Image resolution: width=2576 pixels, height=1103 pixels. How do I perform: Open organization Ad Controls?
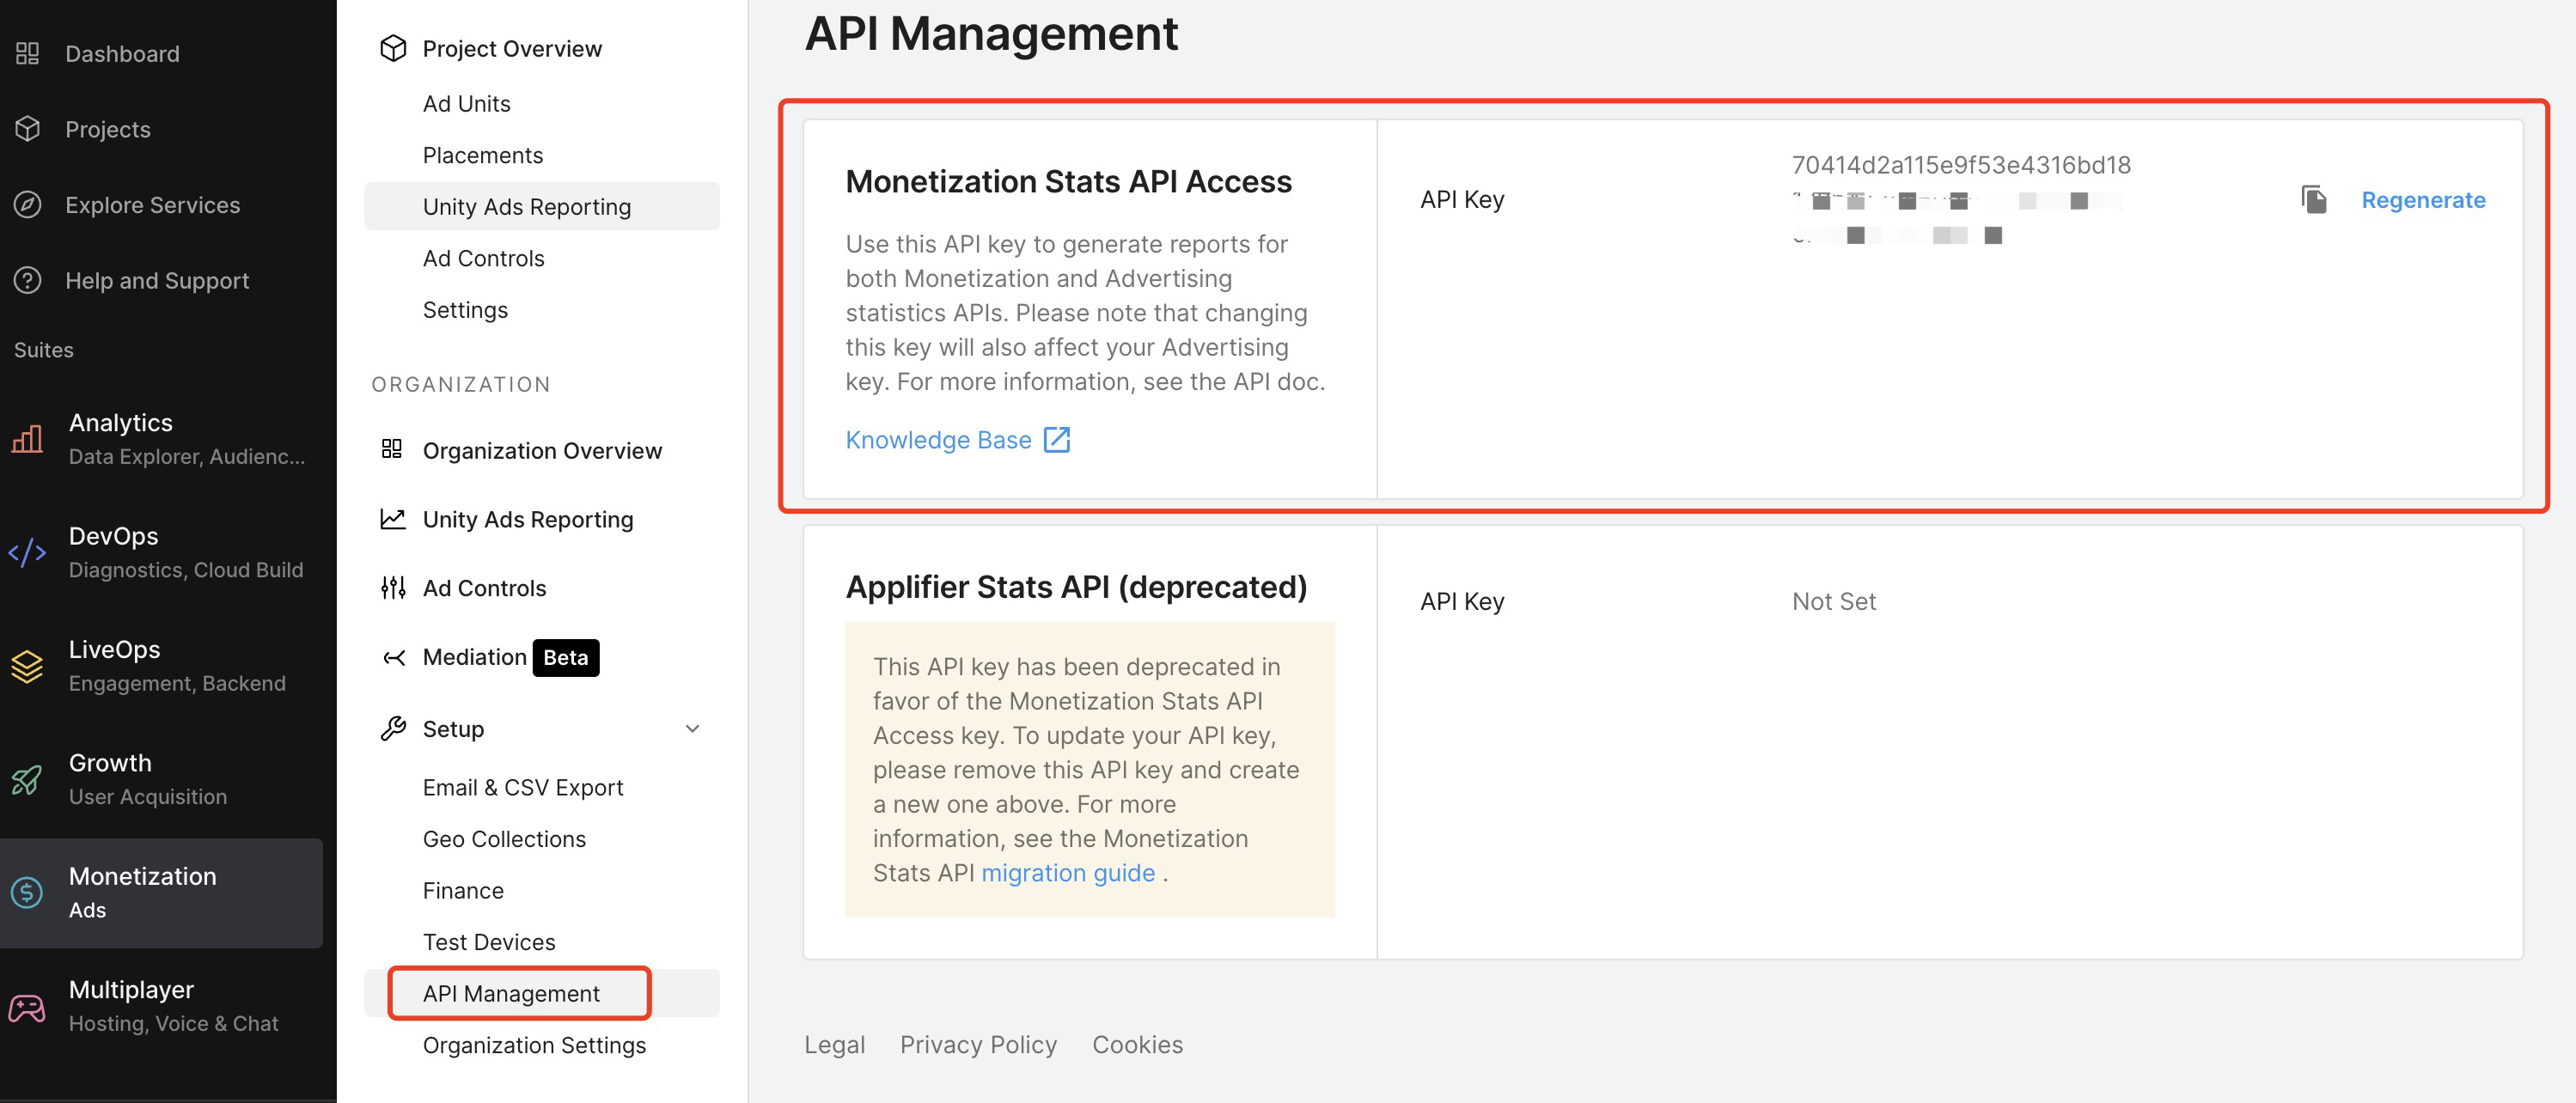[484, 588]
